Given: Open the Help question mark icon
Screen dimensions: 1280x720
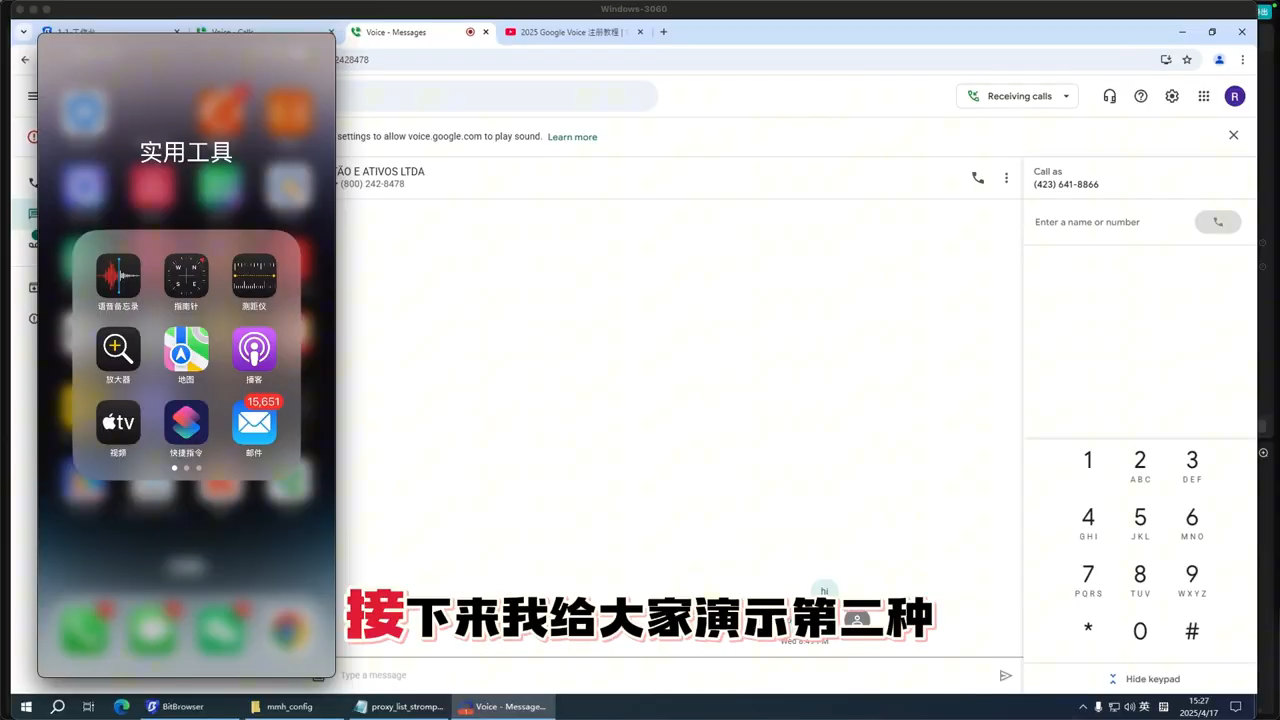Looking at the screenshot, I should pos(1141,96).
